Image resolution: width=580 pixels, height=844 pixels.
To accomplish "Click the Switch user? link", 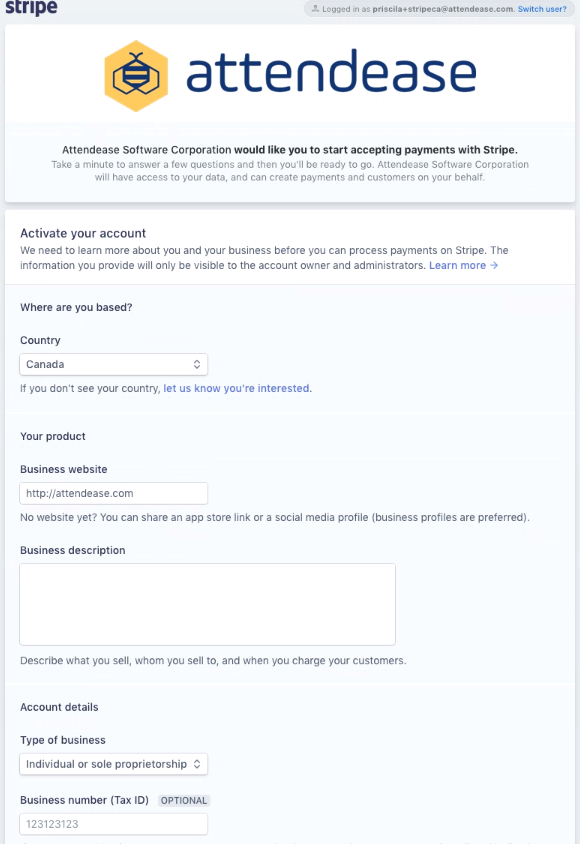I will (x=541, y=9).
